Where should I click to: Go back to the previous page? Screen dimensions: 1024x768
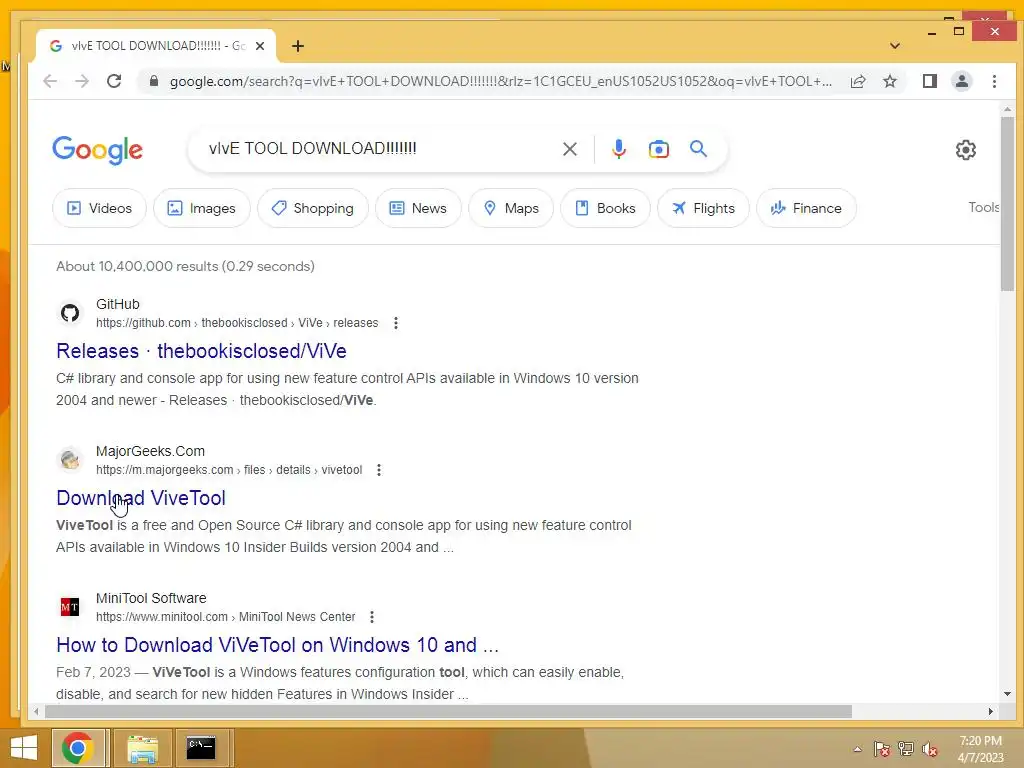click(x=50, y=81)
